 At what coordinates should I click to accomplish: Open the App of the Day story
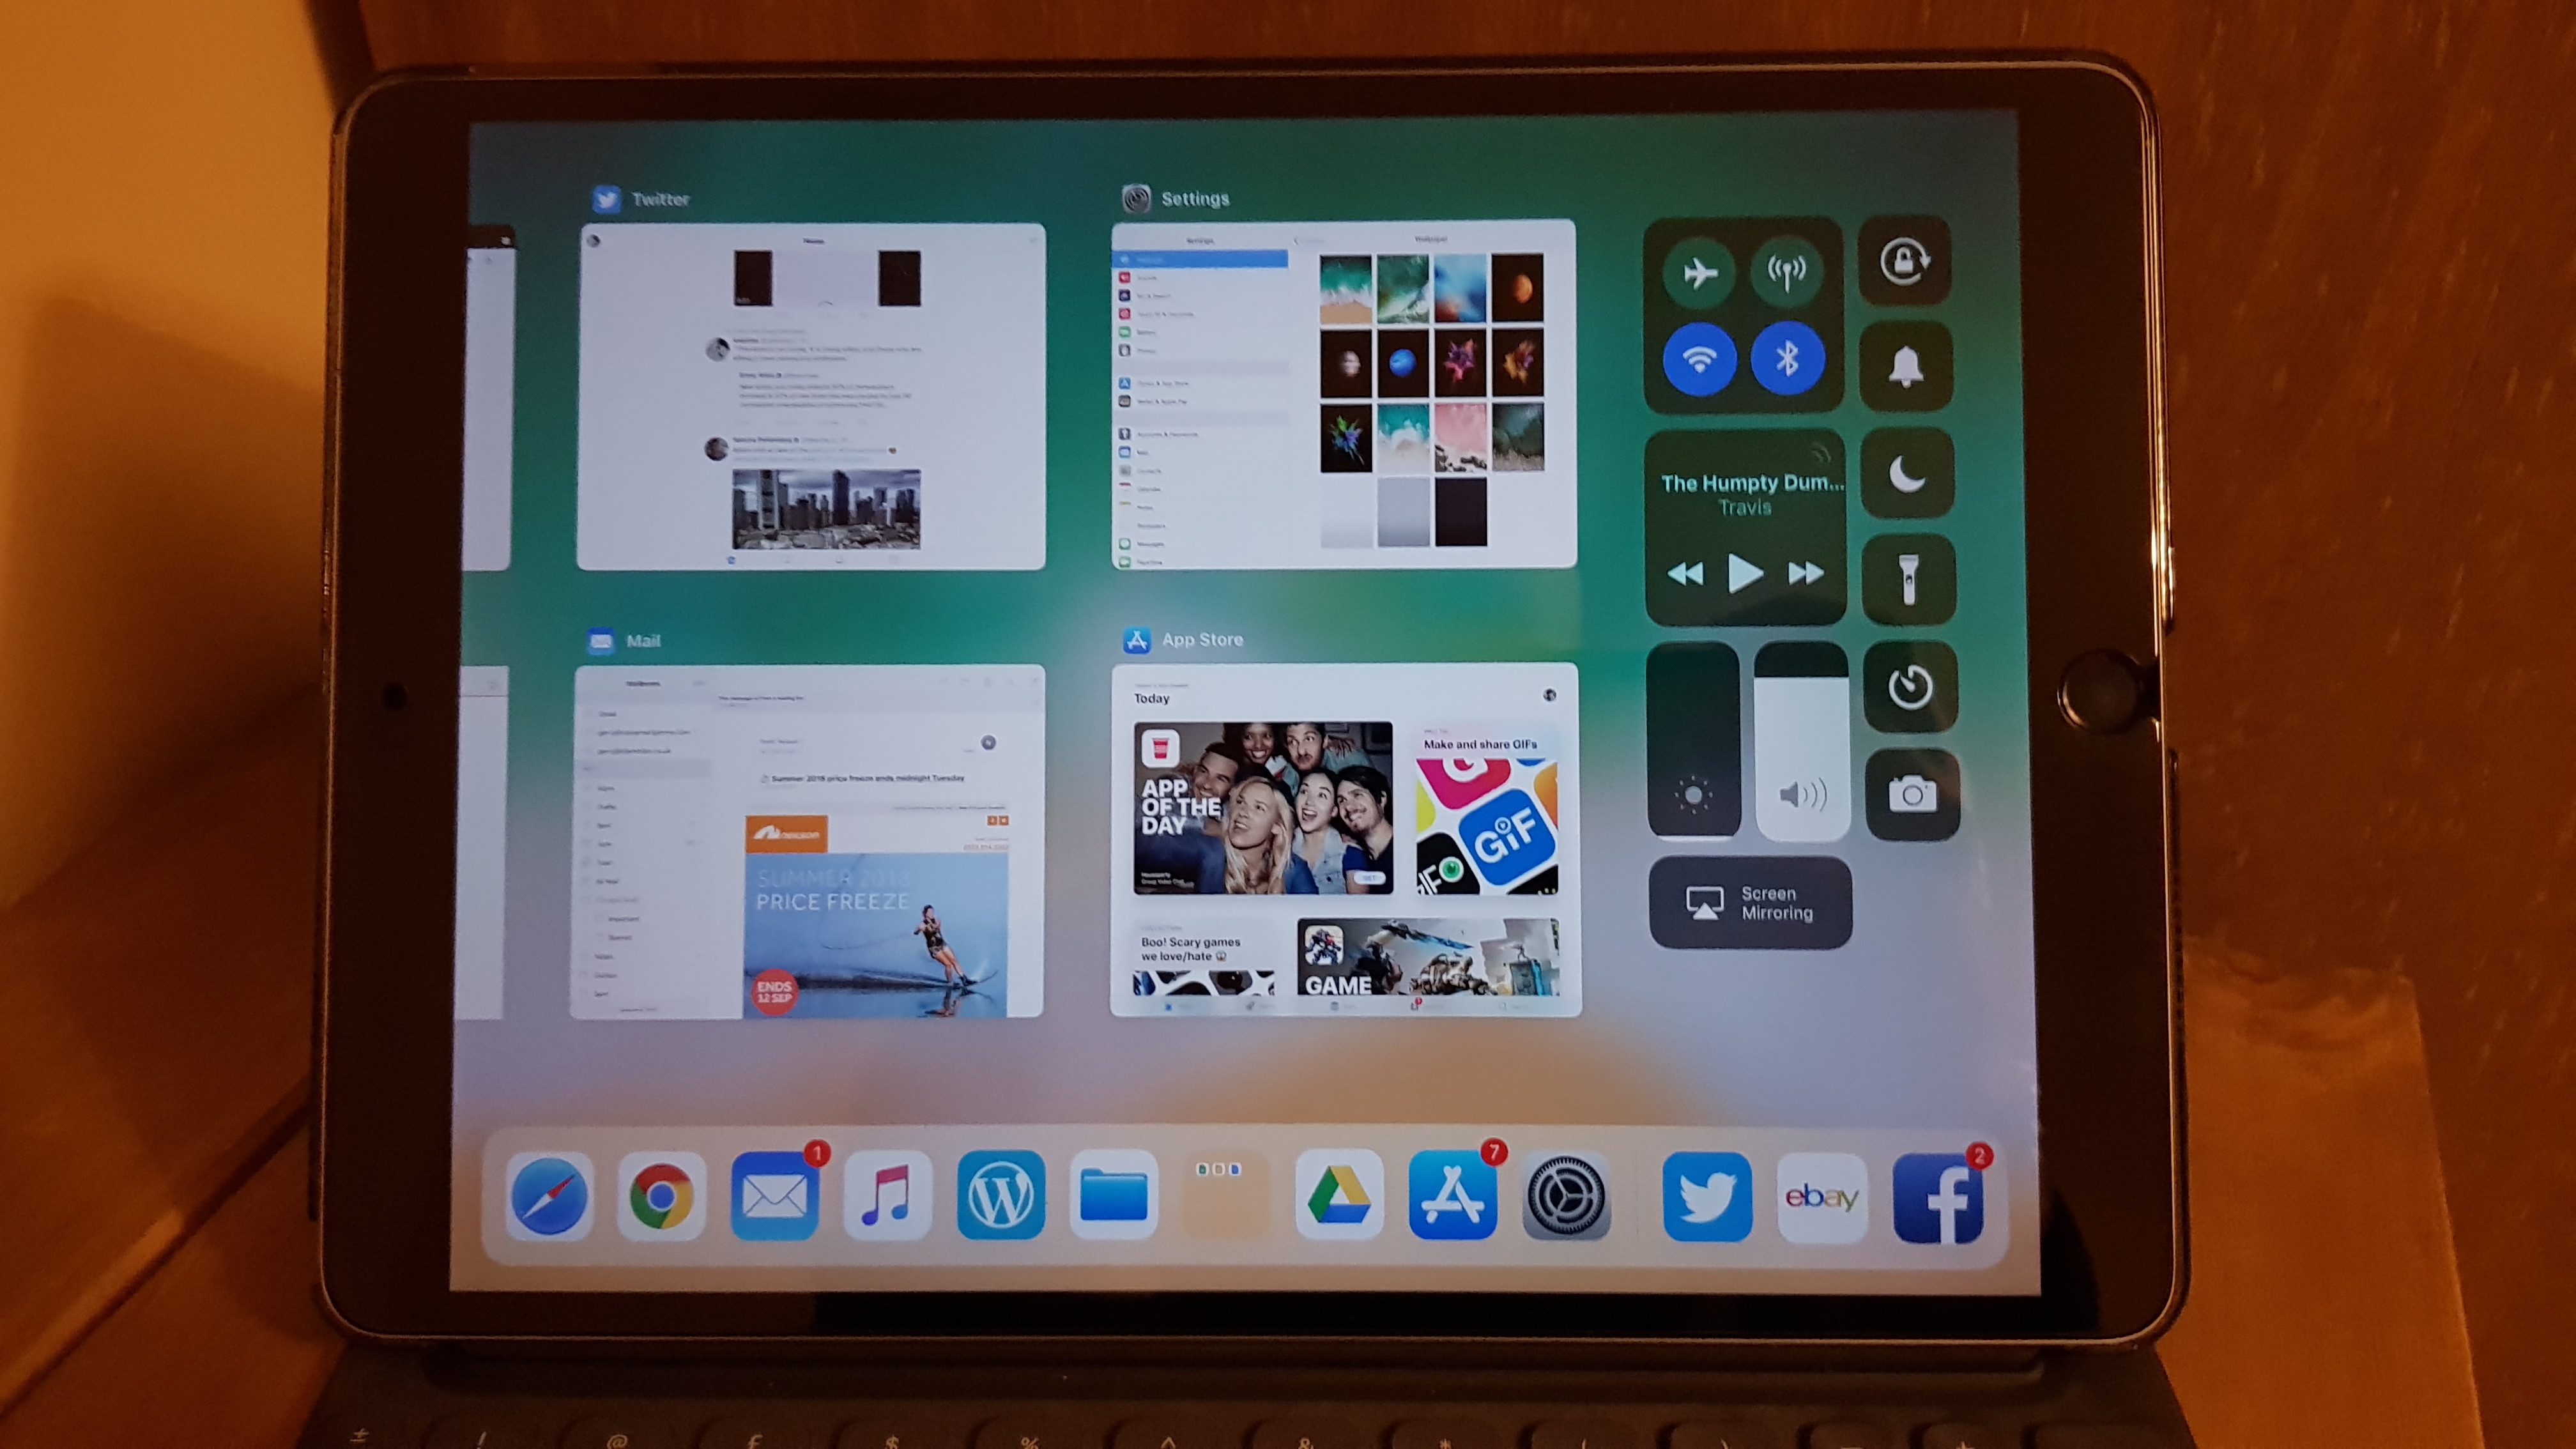tap(1263, 808)
